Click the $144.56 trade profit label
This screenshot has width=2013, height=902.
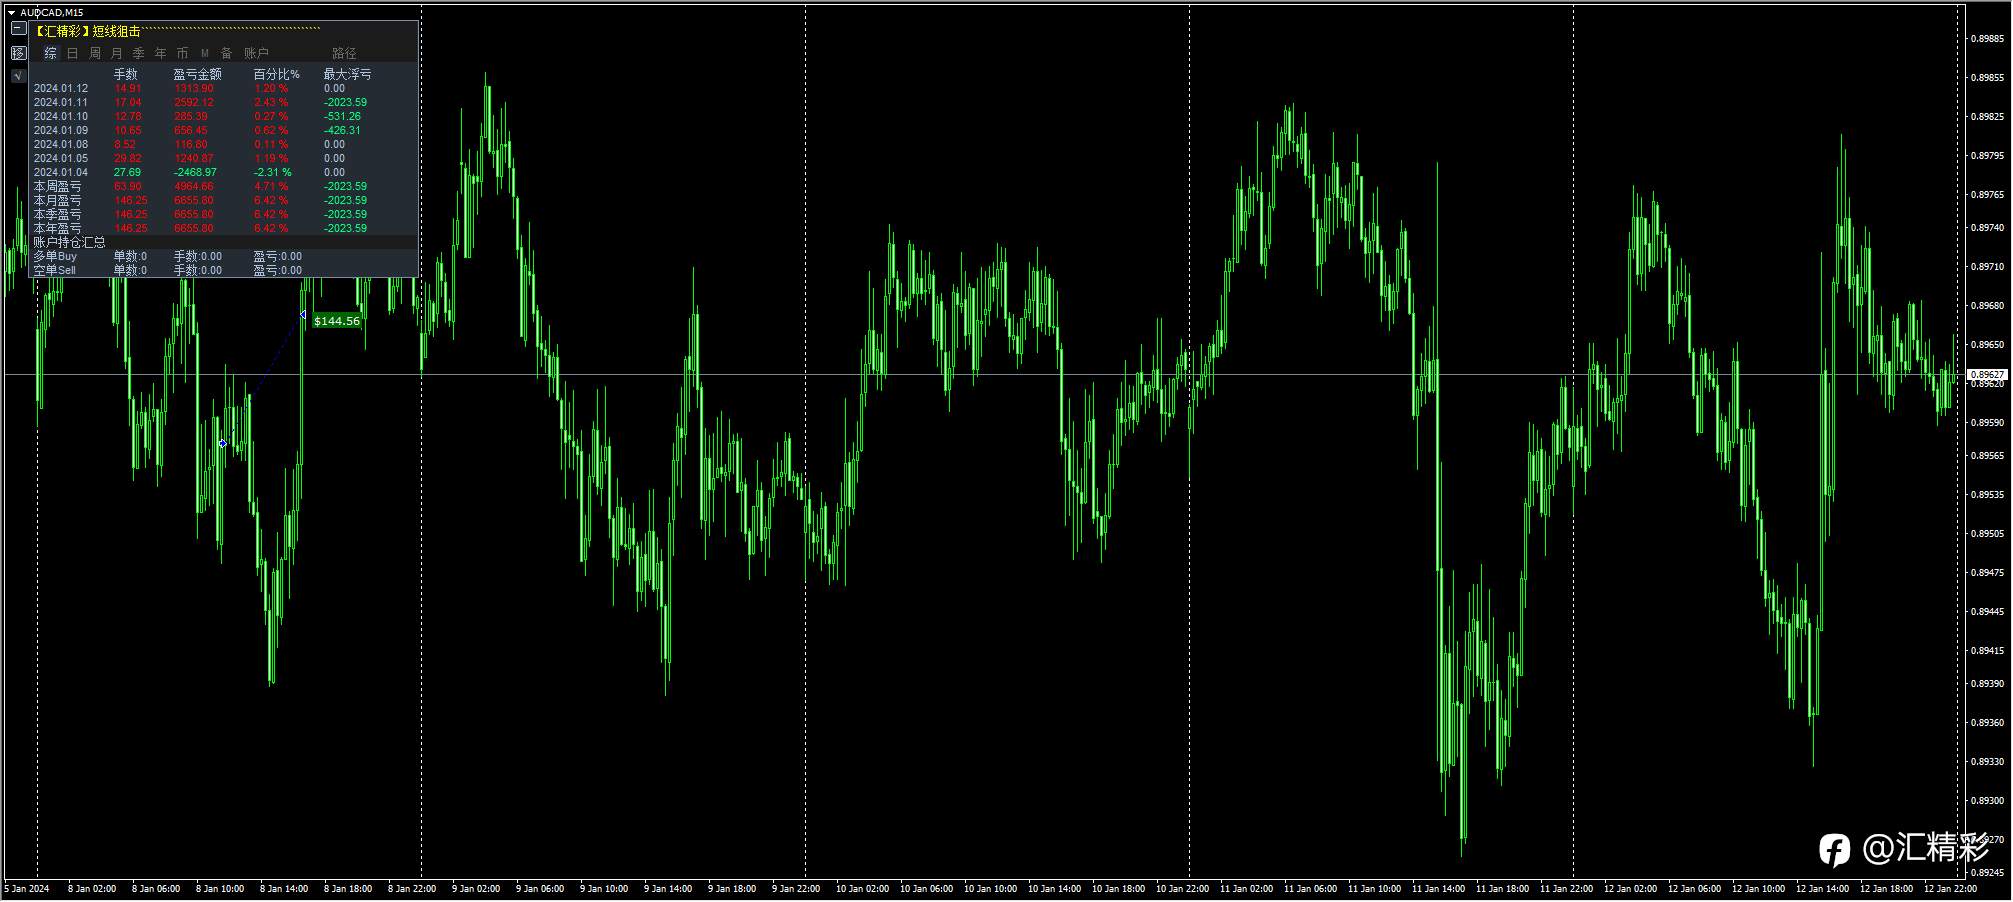click(337, 321)
